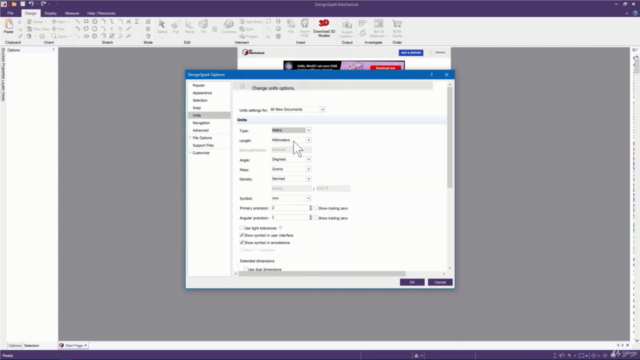Viewport: 640px width, 360px height.
Task: Enable Use tight tolerances checkbox
Action: 242,228
